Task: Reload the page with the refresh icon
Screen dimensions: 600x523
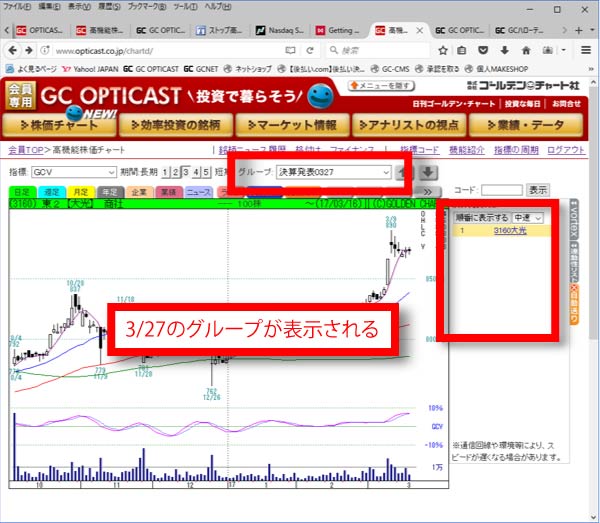Action: (x=310, y=50)
